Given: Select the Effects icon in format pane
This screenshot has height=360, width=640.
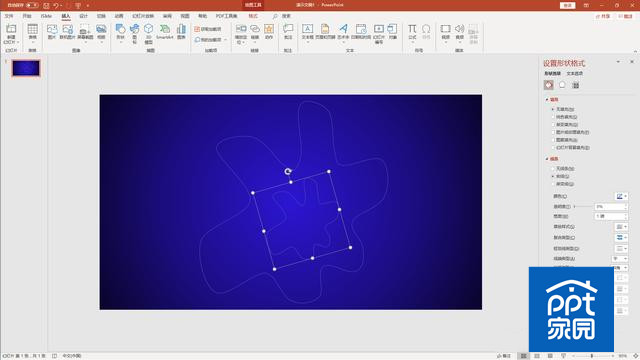Looking at the screenshot, I should [562, 85].
